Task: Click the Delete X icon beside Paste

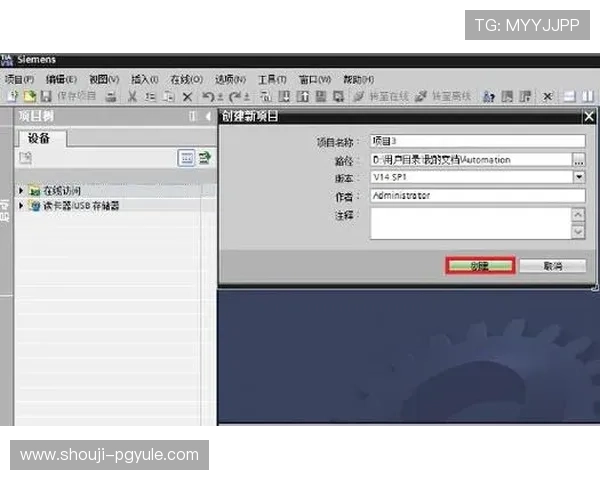Action: (187, 97)
